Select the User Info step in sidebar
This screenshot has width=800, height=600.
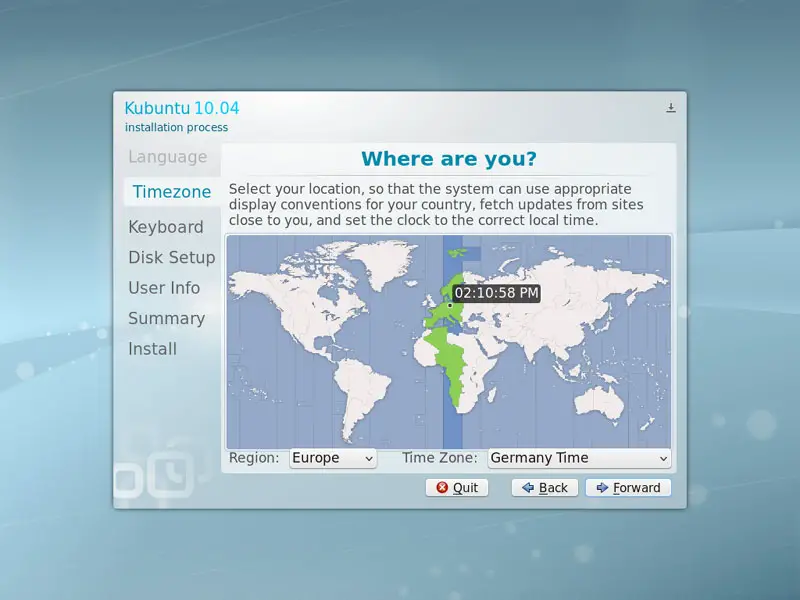[164, 288]
